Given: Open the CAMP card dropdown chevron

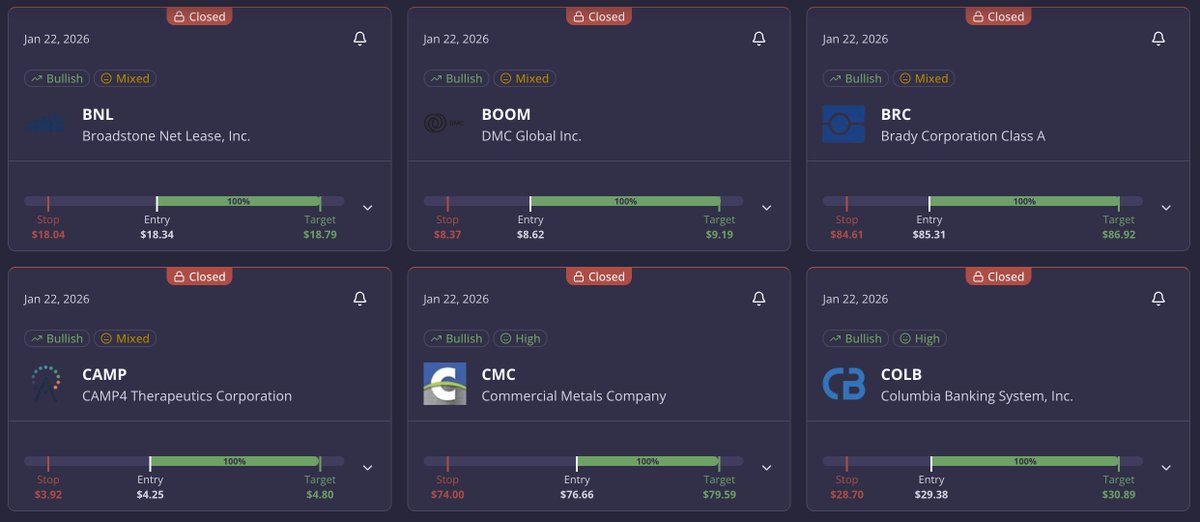Looking at the screenshot, I should click(367, 468).
